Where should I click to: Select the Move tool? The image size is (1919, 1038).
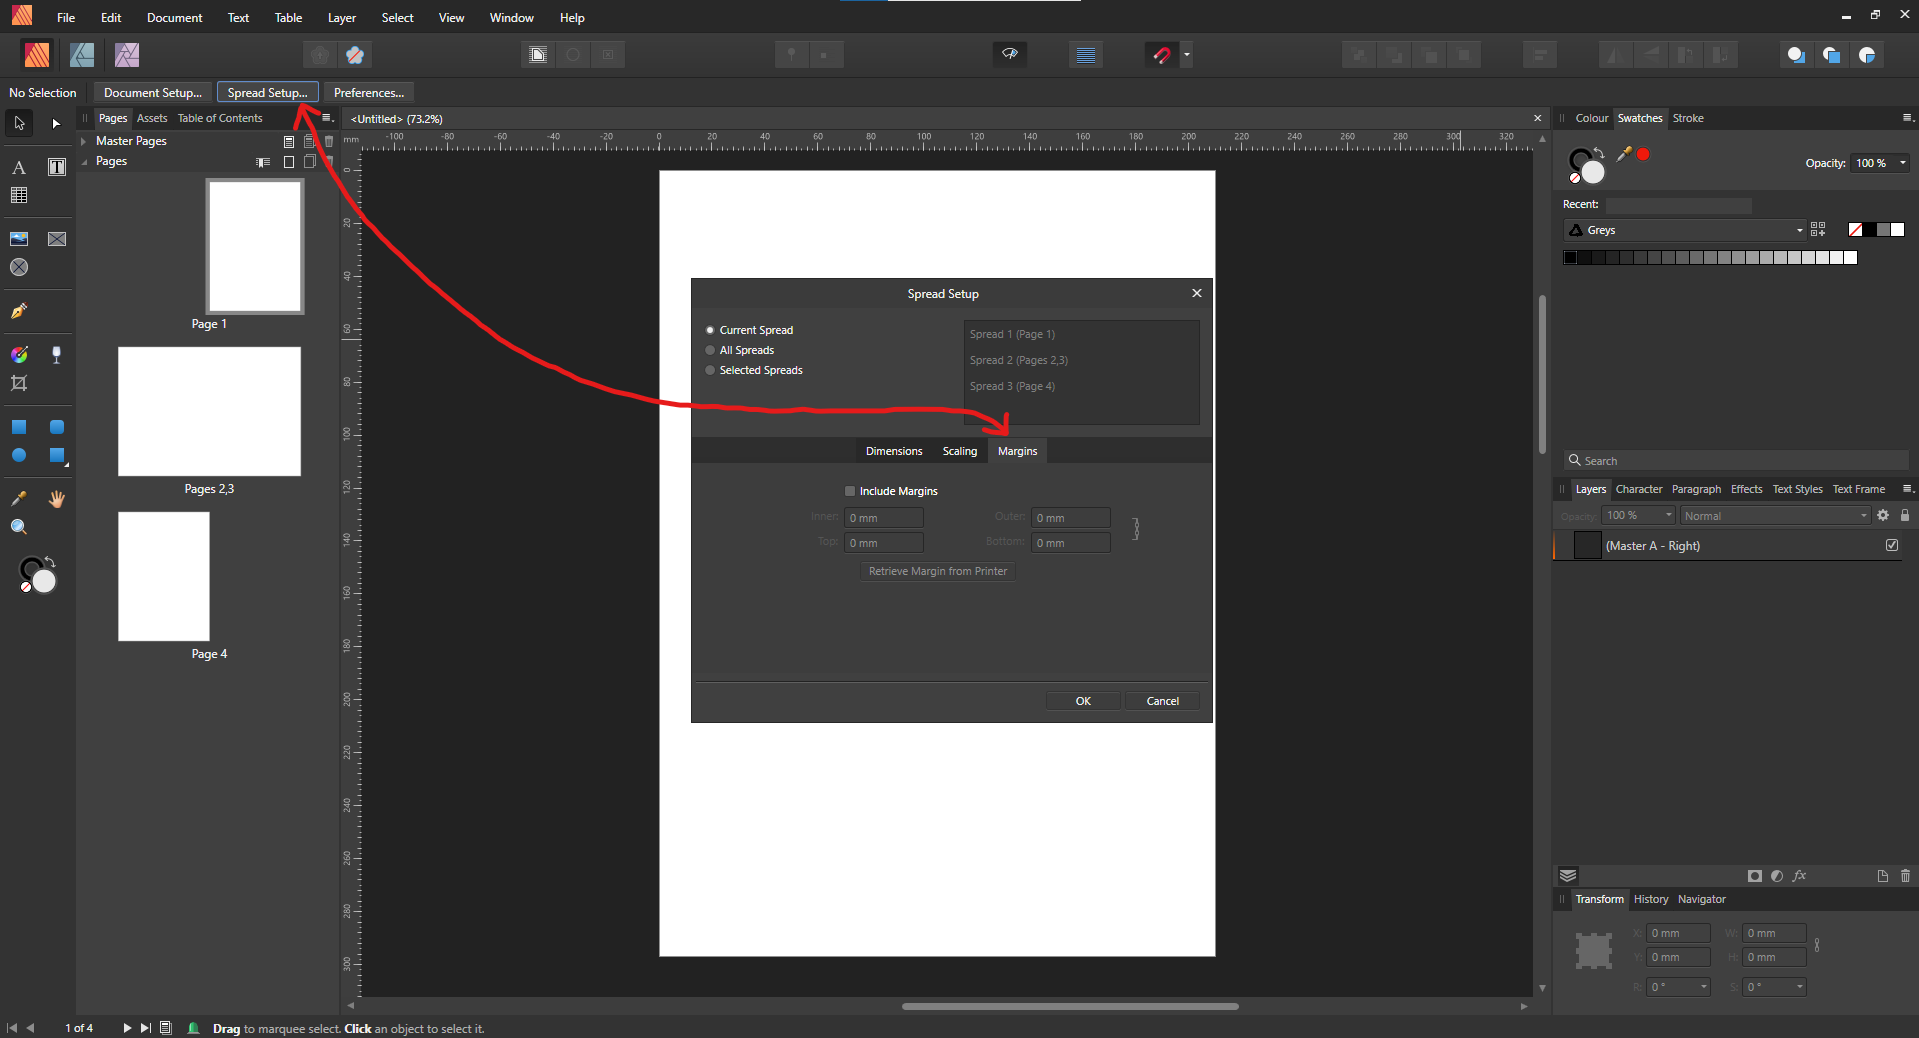point(19,123)
